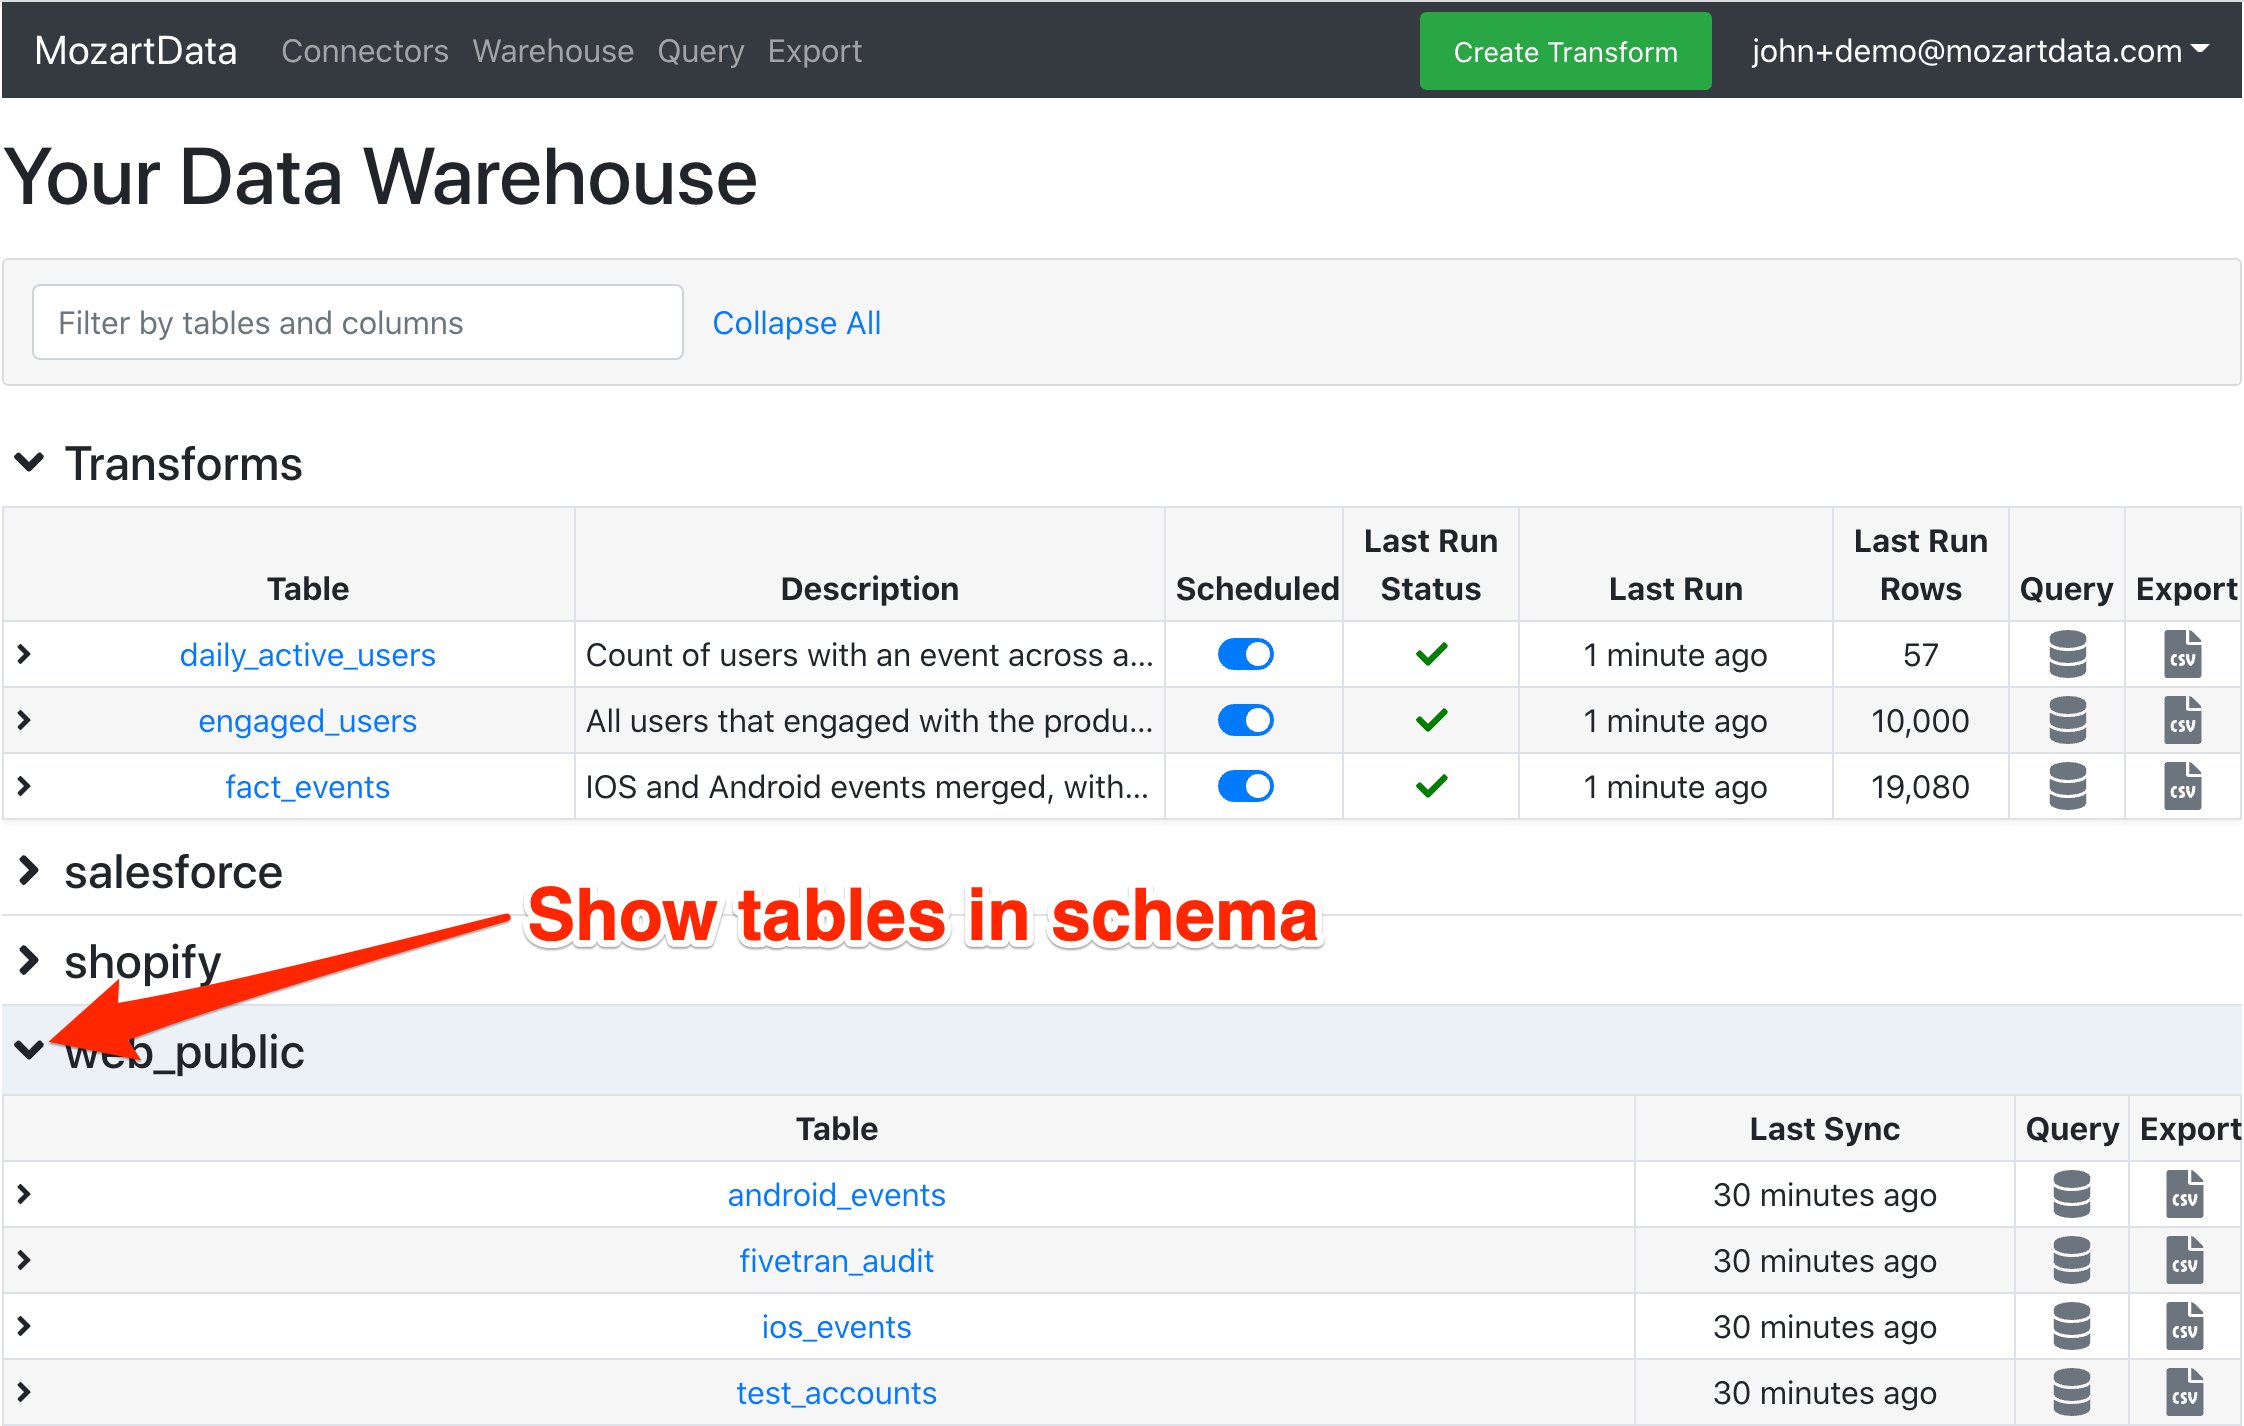This screenshot has height=1426, width=2244.
Task: Expand the android_events table row
Action: [x=25, y=1195]
